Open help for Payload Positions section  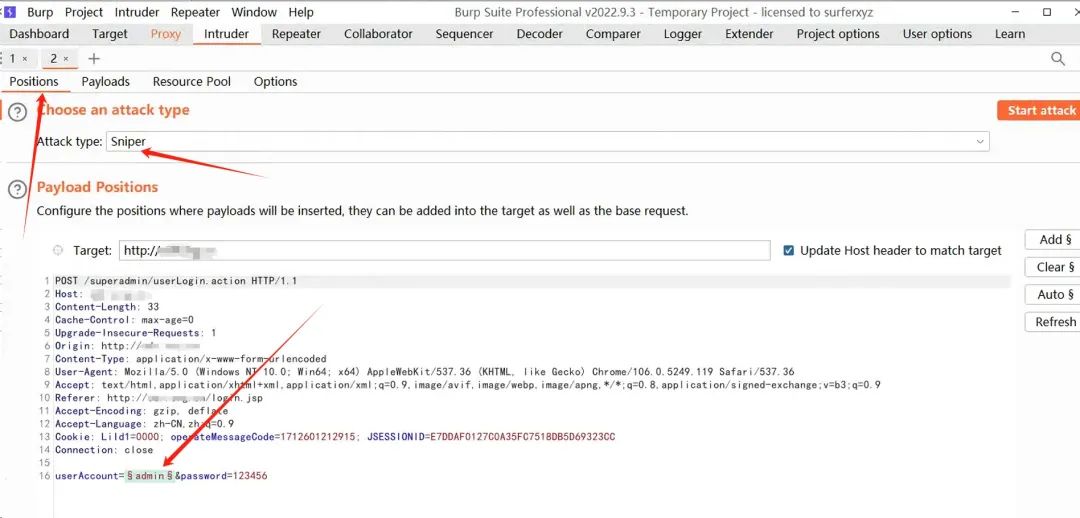coord(17,188)
